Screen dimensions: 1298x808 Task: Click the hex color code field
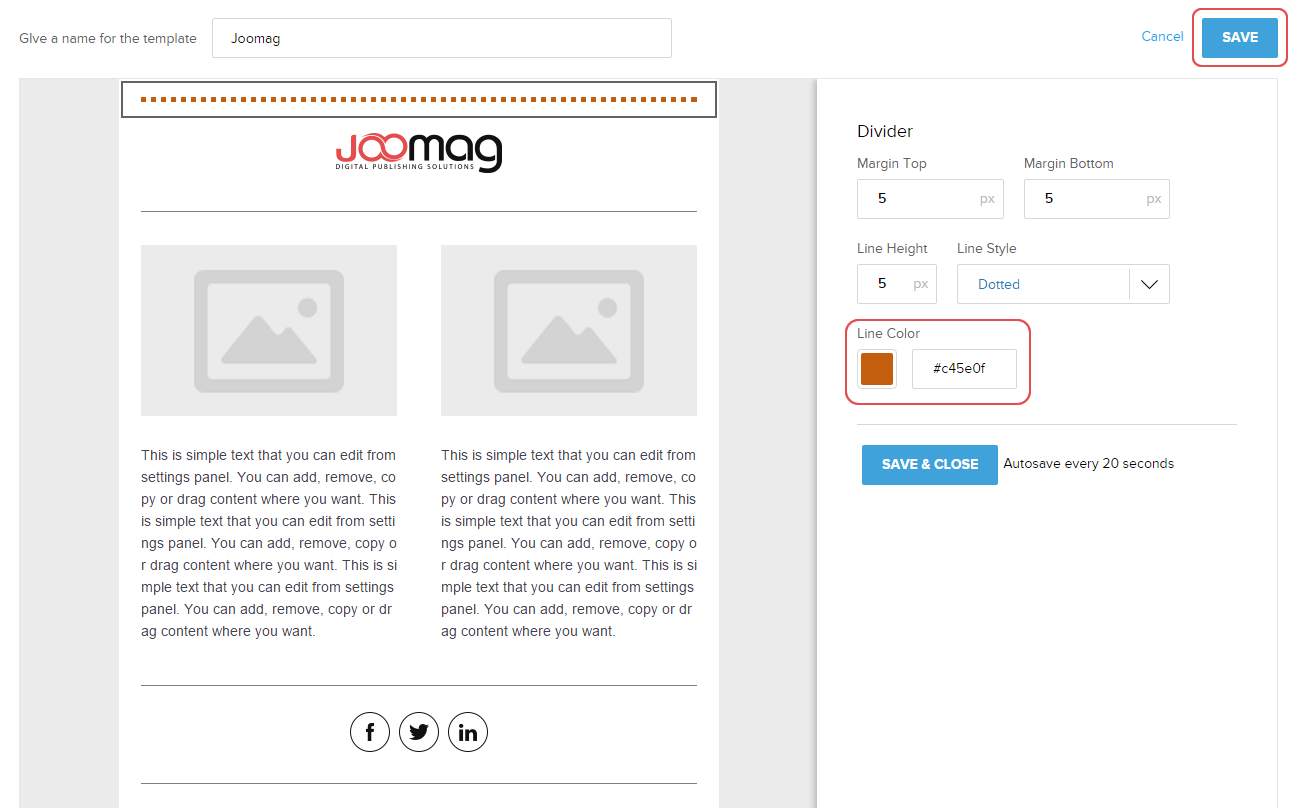click(x=964, y=369)
